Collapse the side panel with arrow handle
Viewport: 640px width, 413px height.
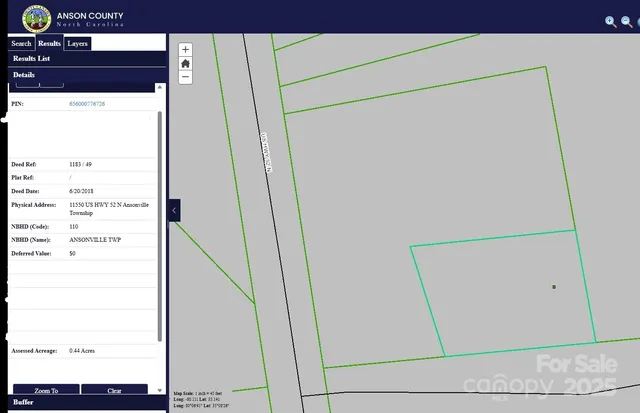point(174,210)
